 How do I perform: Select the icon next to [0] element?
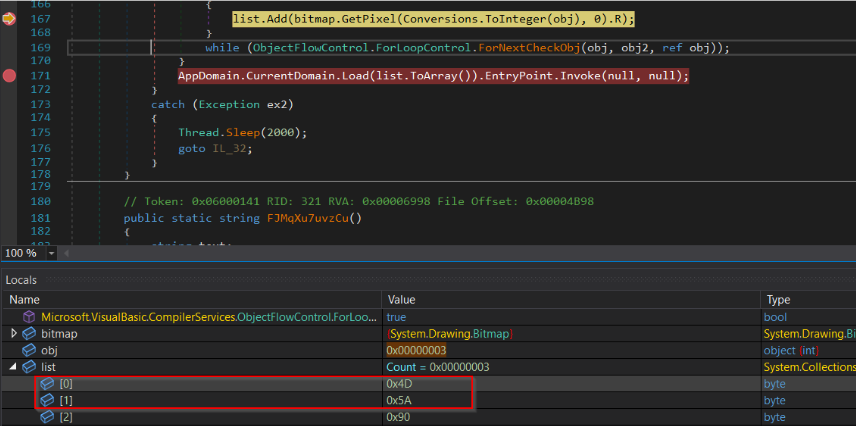47,384
